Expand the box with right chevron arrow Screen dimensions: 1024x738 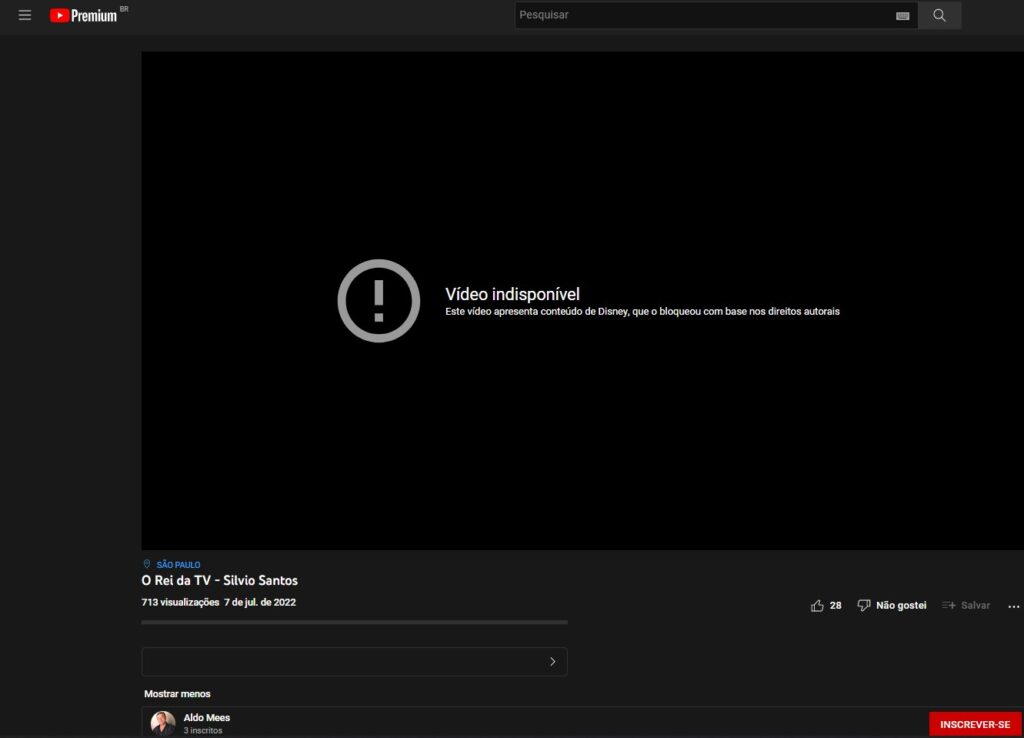point(552,661)
